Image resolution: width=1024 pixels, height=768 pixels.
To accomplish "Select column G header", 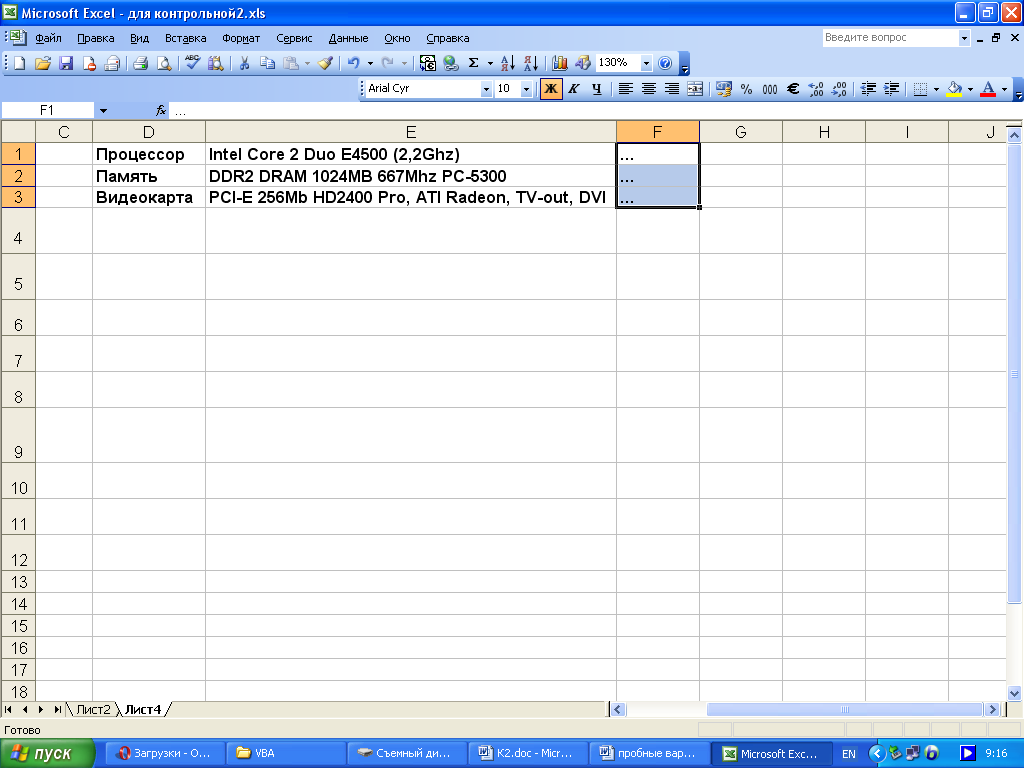I will [741, 132].
